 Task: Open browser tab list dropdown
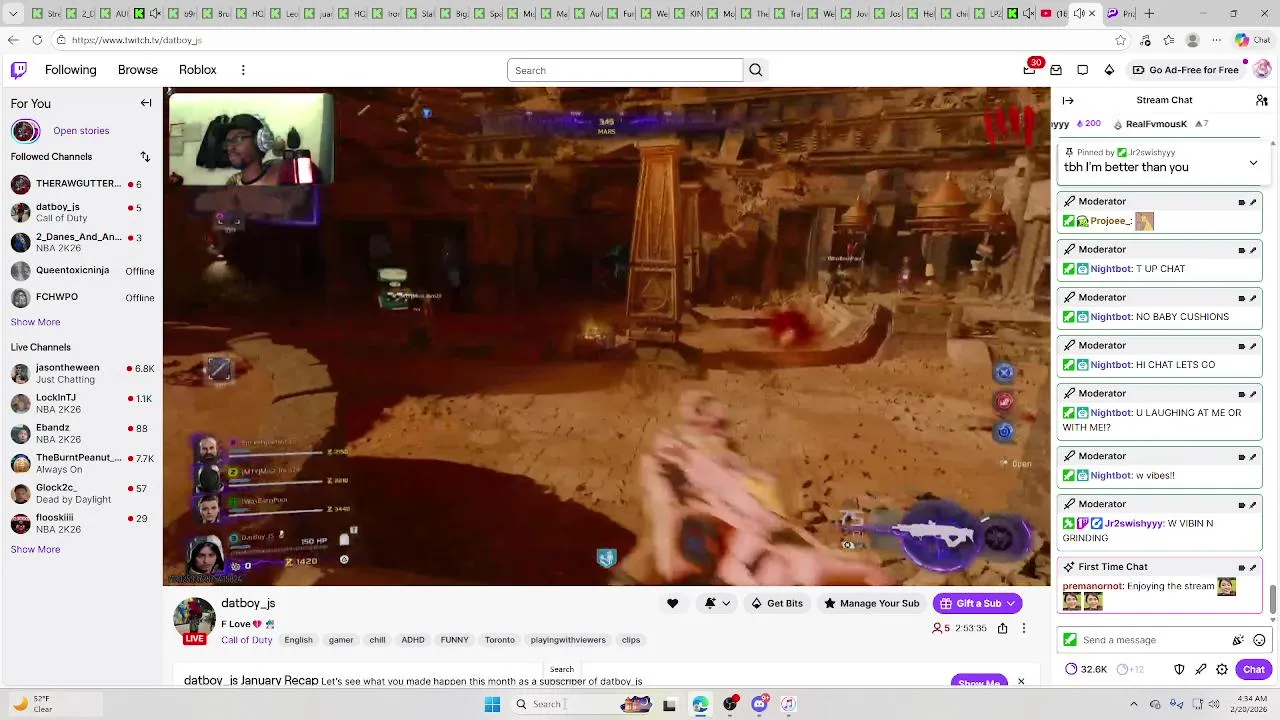click(13, 13)
